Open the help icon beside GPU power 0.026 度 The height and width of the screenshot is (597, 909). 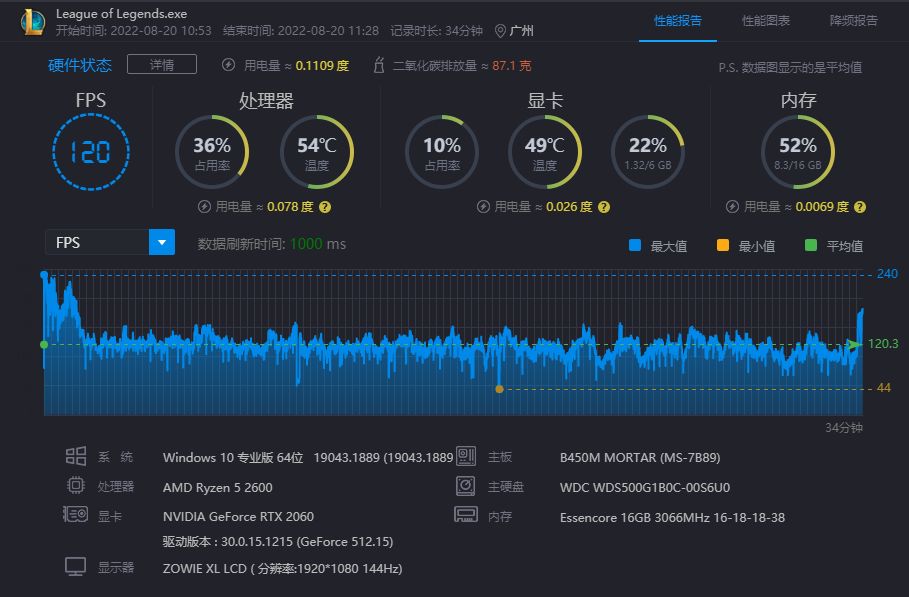pyautogui.click(x=603, y=207)
